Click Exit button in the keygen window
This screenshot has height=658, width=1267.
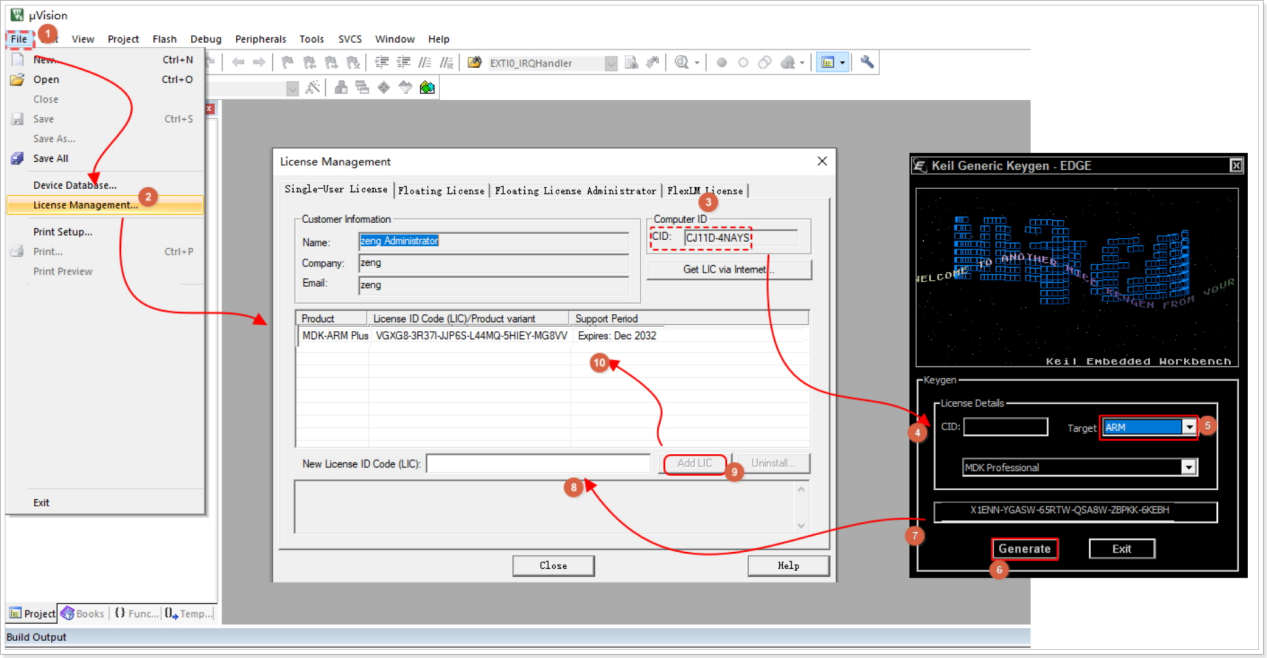[x=1122, y=548]
